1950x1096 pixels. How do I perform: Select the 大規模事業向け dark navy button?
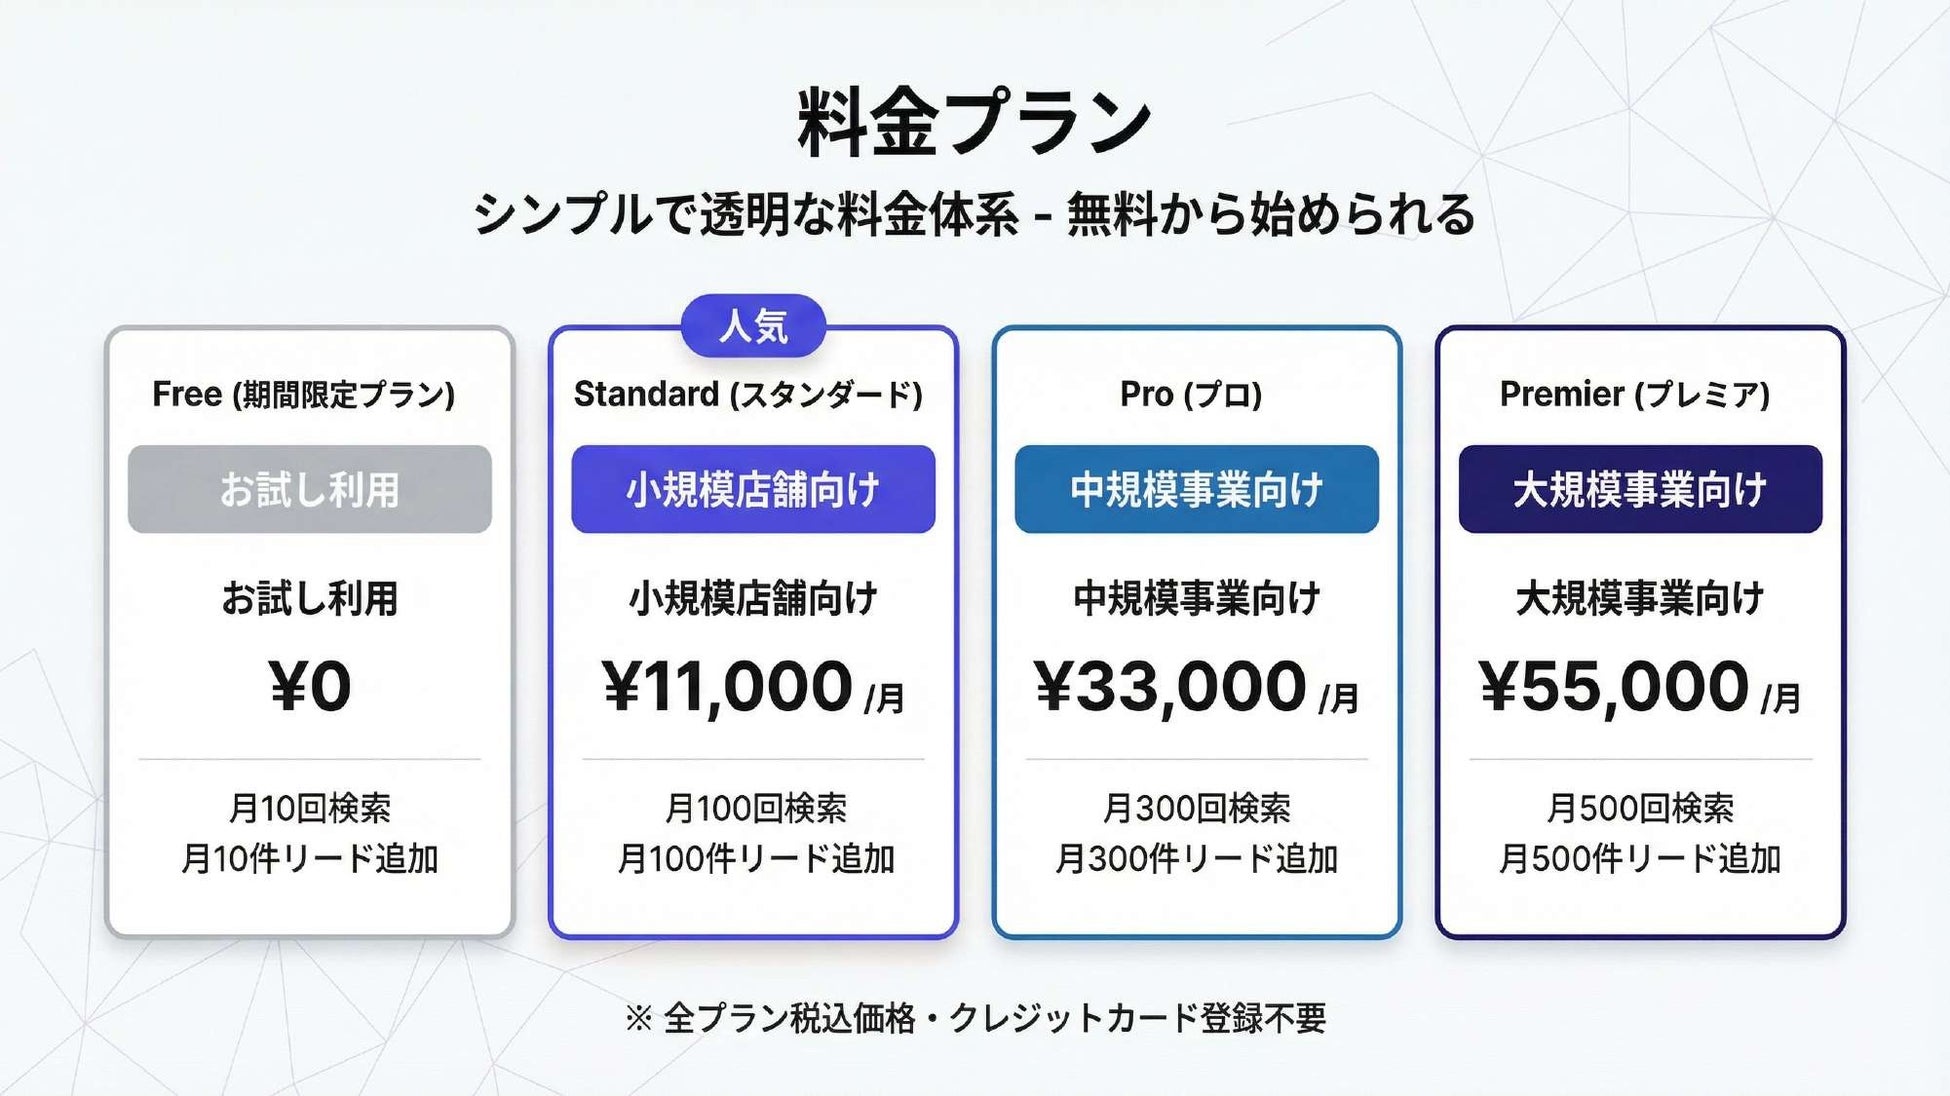[1640, 489]
